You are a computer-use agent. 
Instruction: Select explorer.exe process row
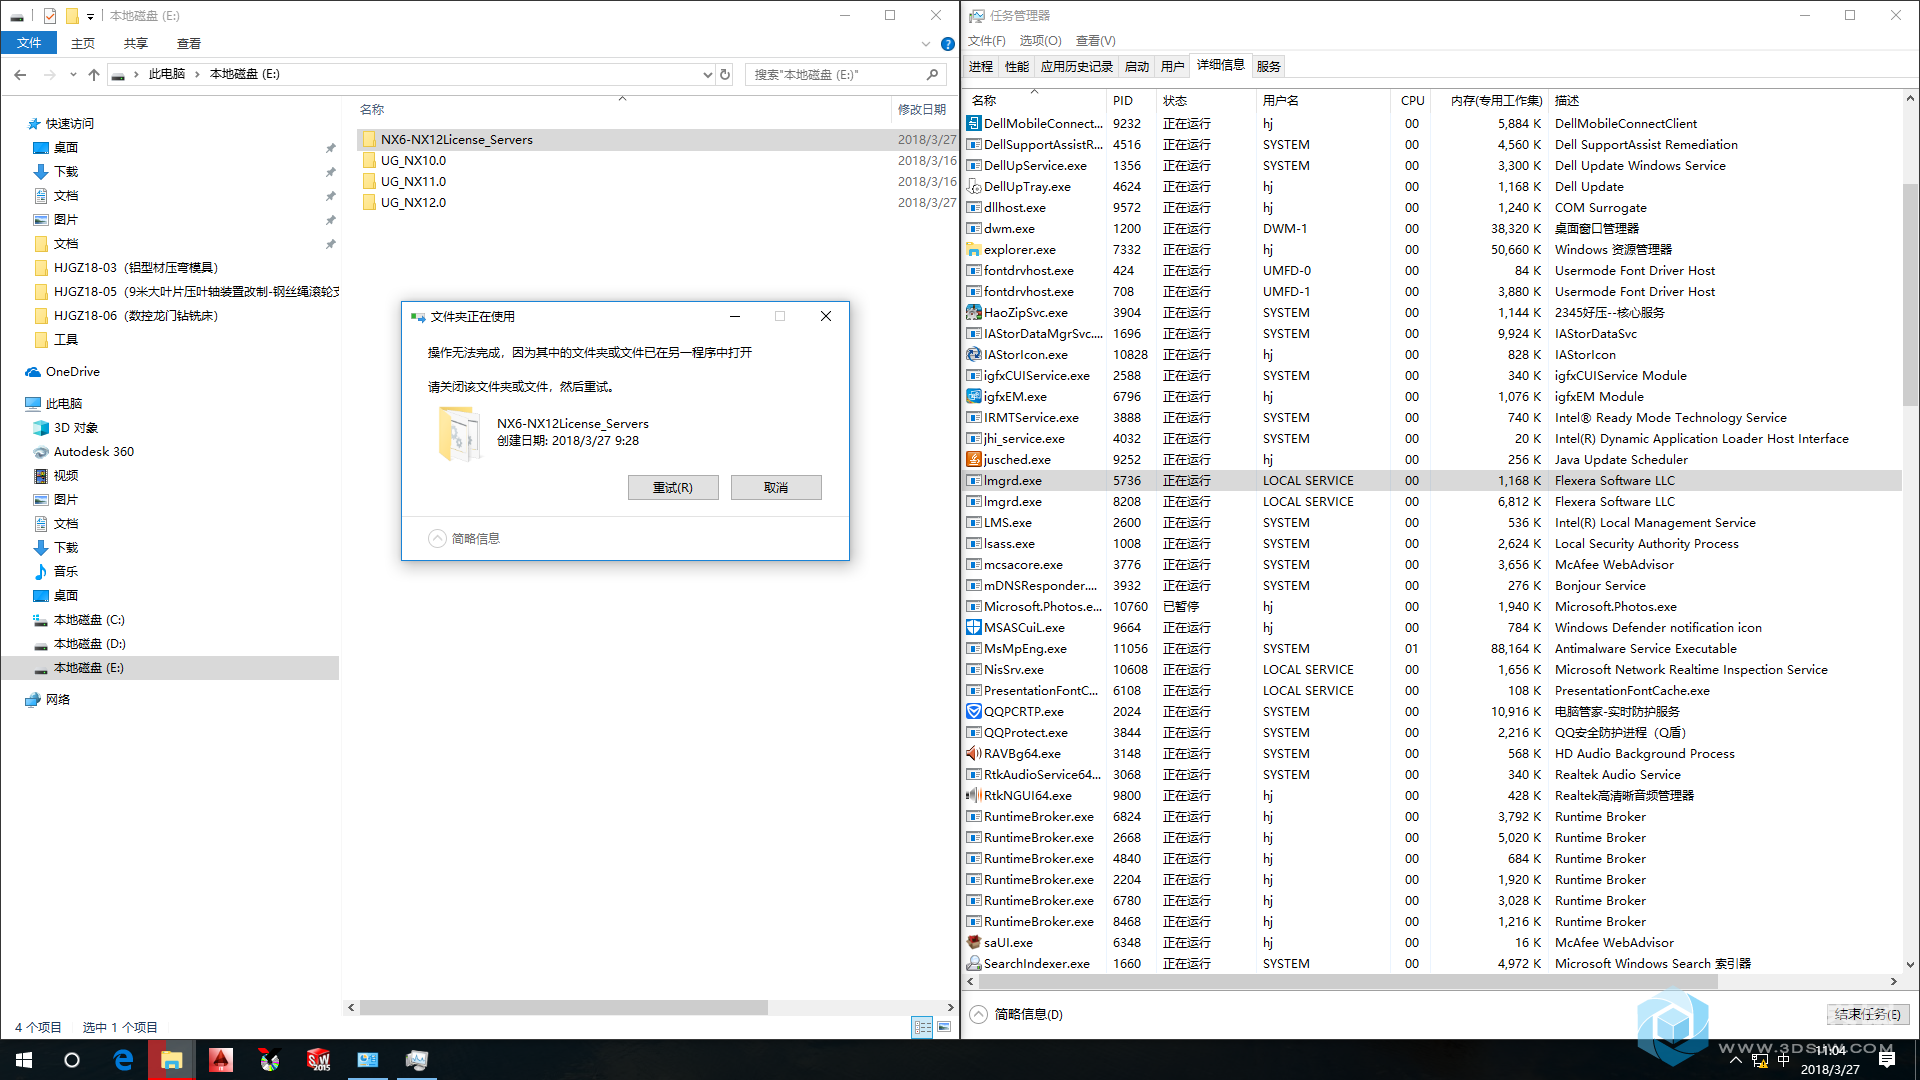point(1431,250)
